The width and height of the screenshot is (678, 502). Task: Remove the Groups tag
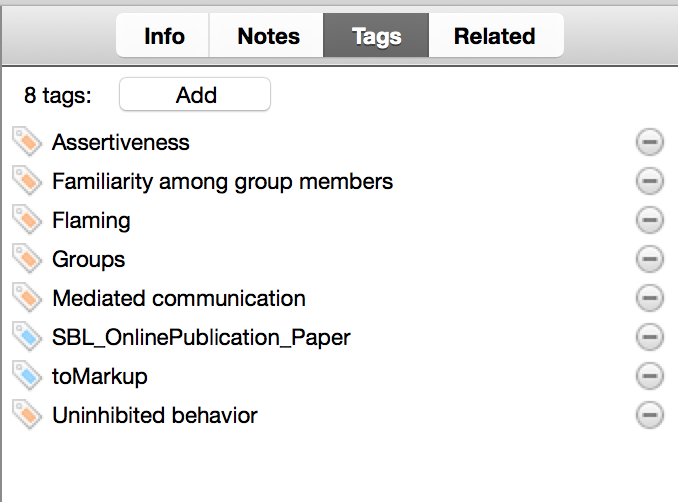click(649, 260)
